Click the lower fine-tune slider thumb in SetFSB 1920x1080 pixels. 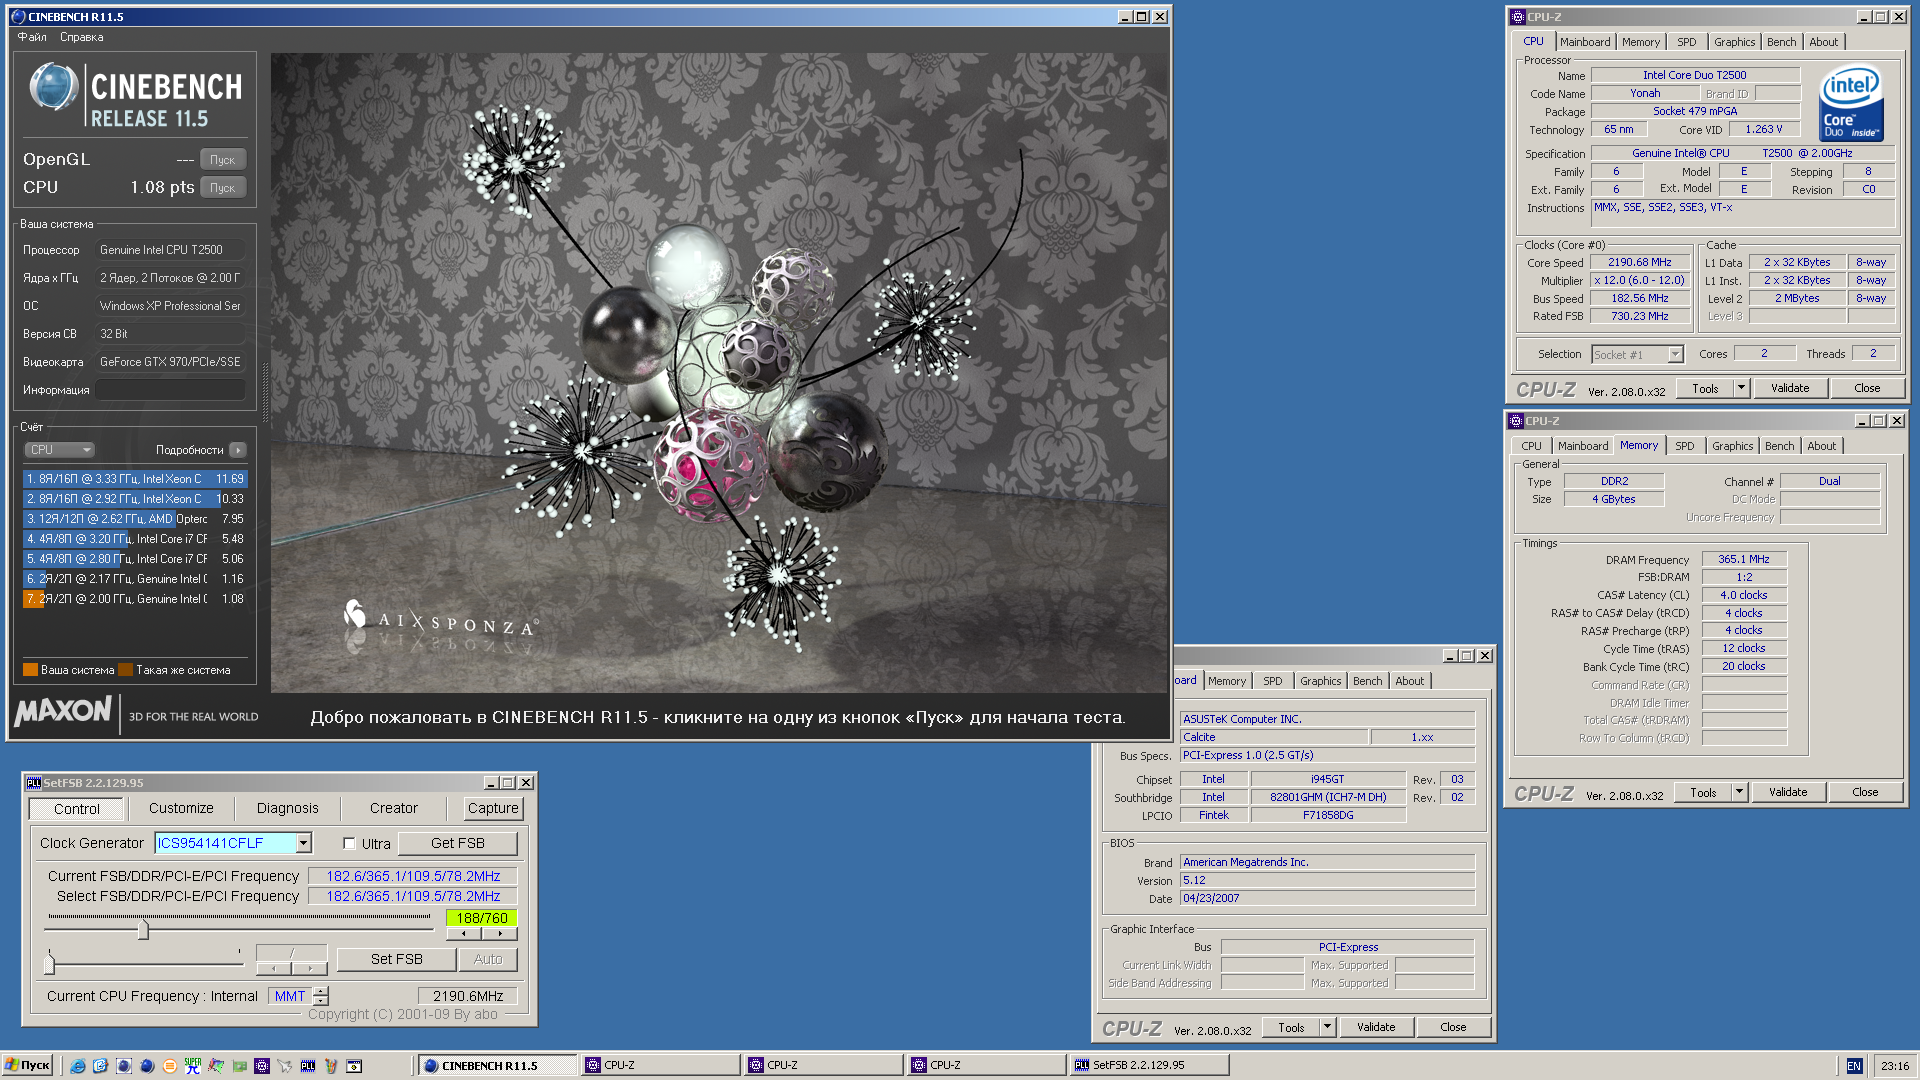49,964
